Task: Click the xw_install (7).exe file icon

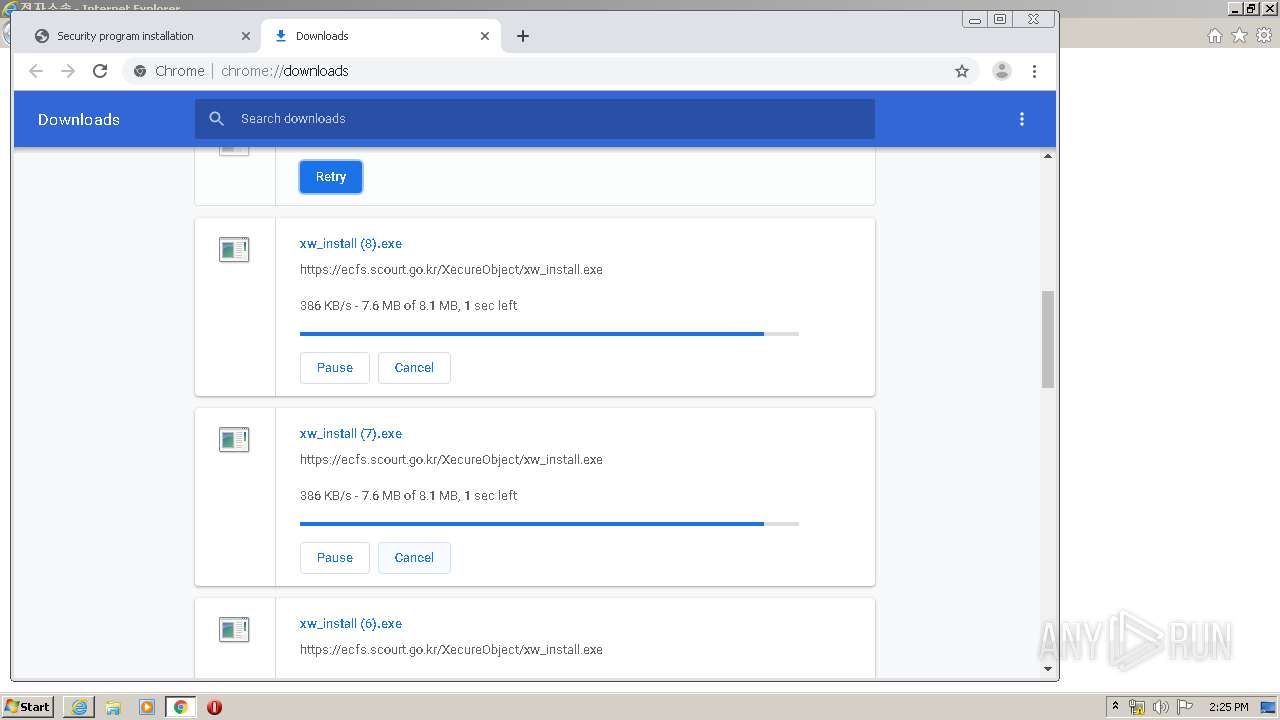Action: [234, 440]
